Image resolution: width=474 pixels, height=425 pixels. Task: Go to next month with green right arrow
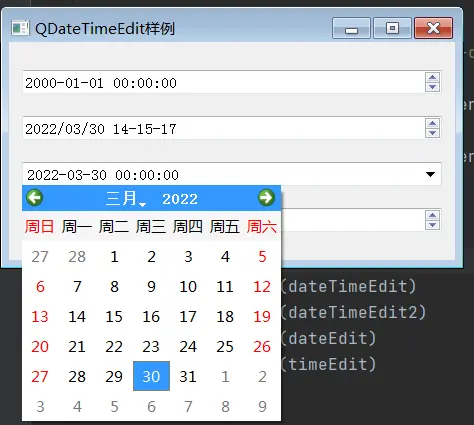(266, 198)
